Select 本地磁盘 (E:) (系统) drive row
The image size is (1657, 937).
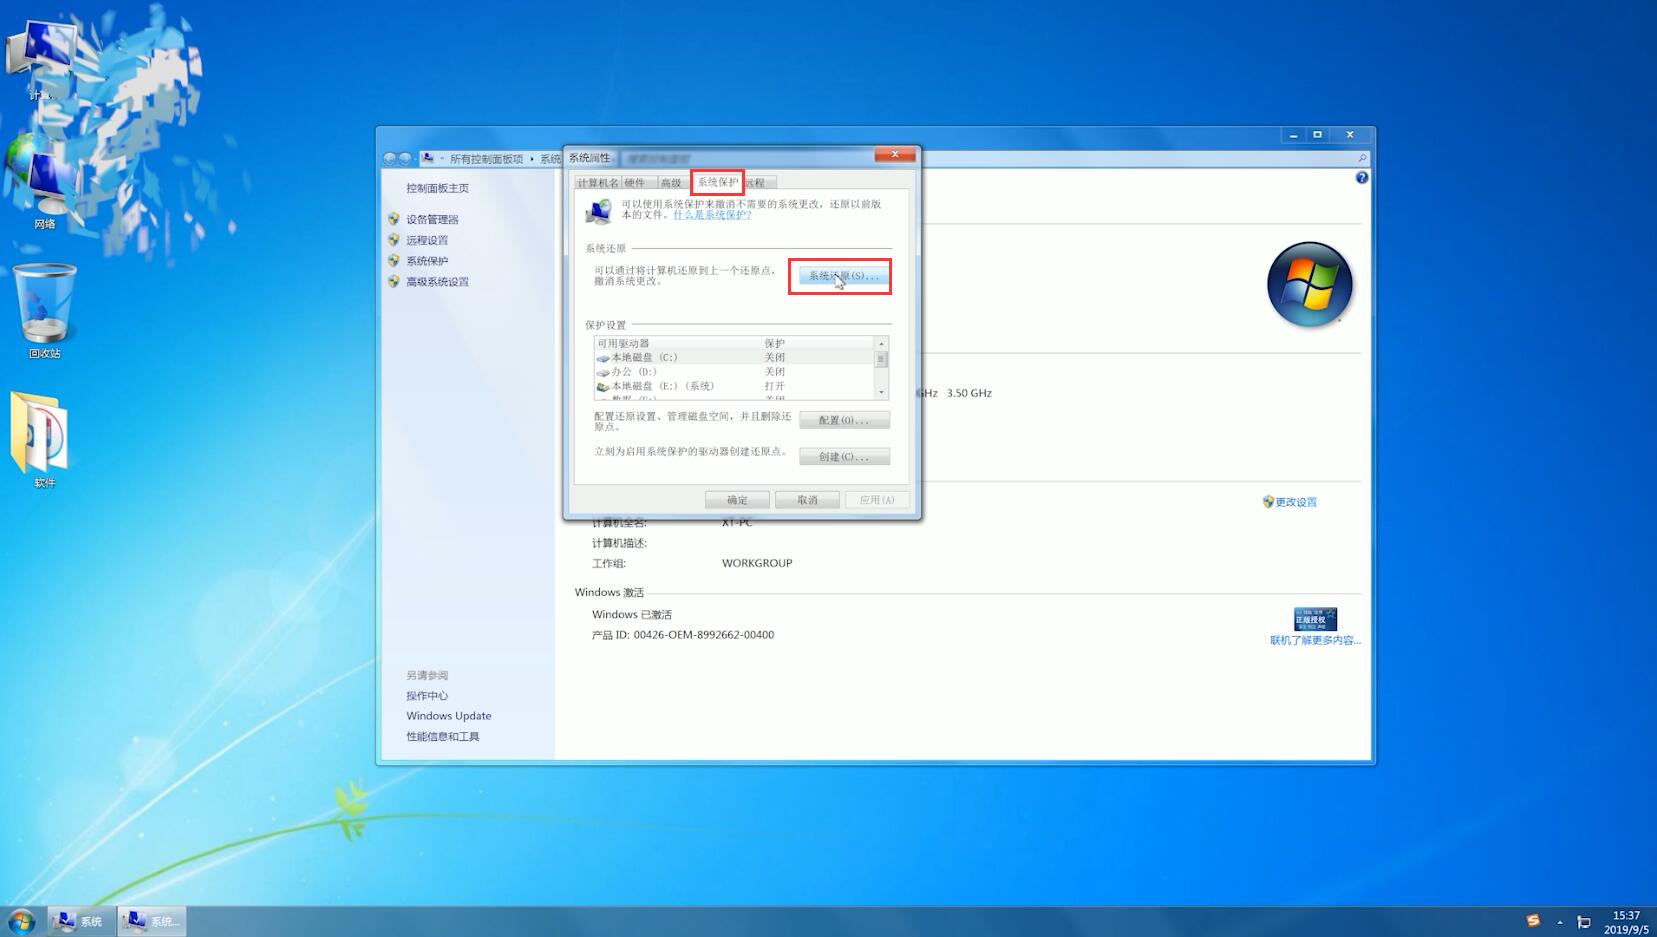pyautogui.click(x=734, y=386)
